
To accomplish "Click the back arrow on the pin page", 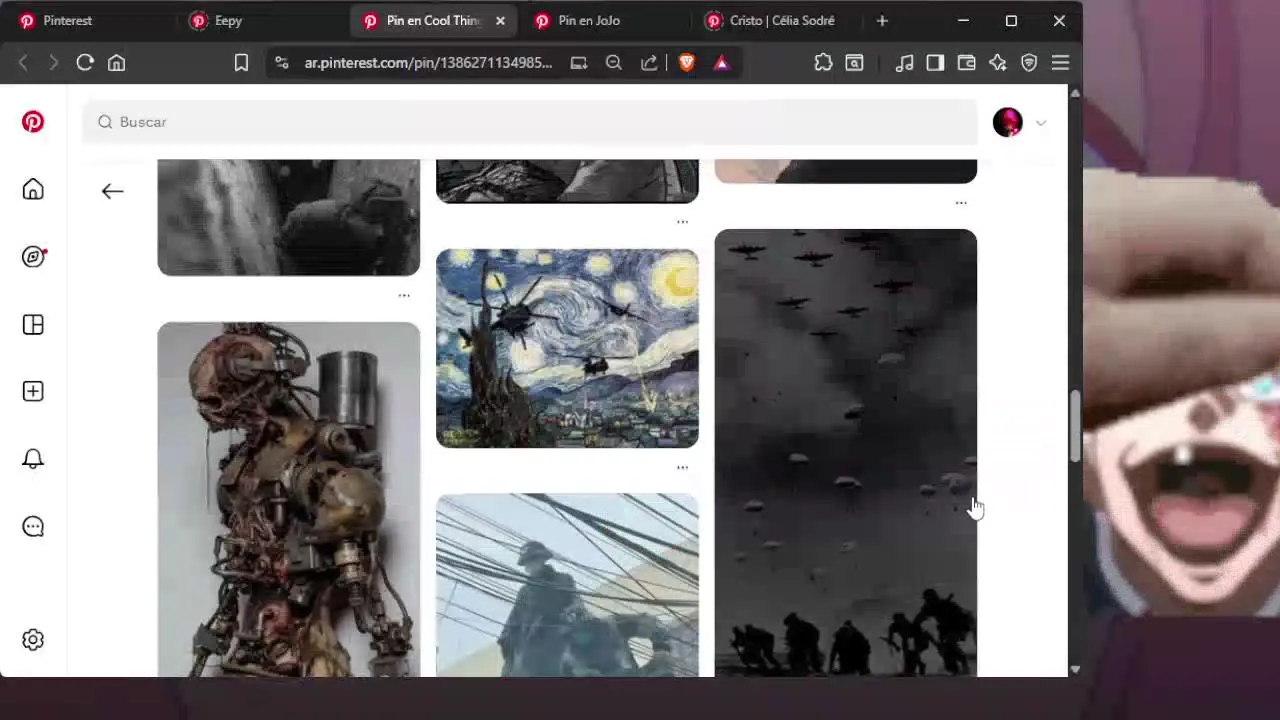I will [112, 191].
